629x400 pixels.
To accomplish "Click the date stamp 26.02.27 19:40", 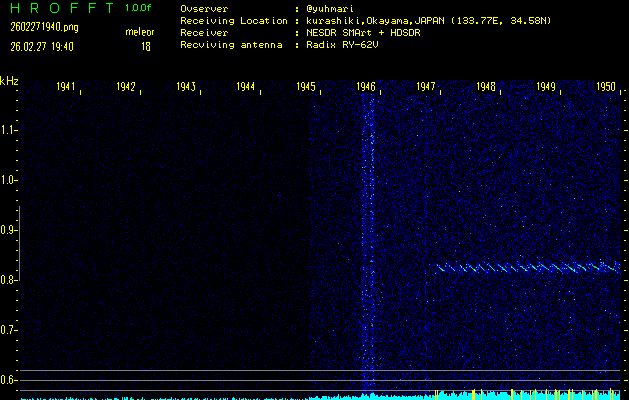I will click(43, 46).
